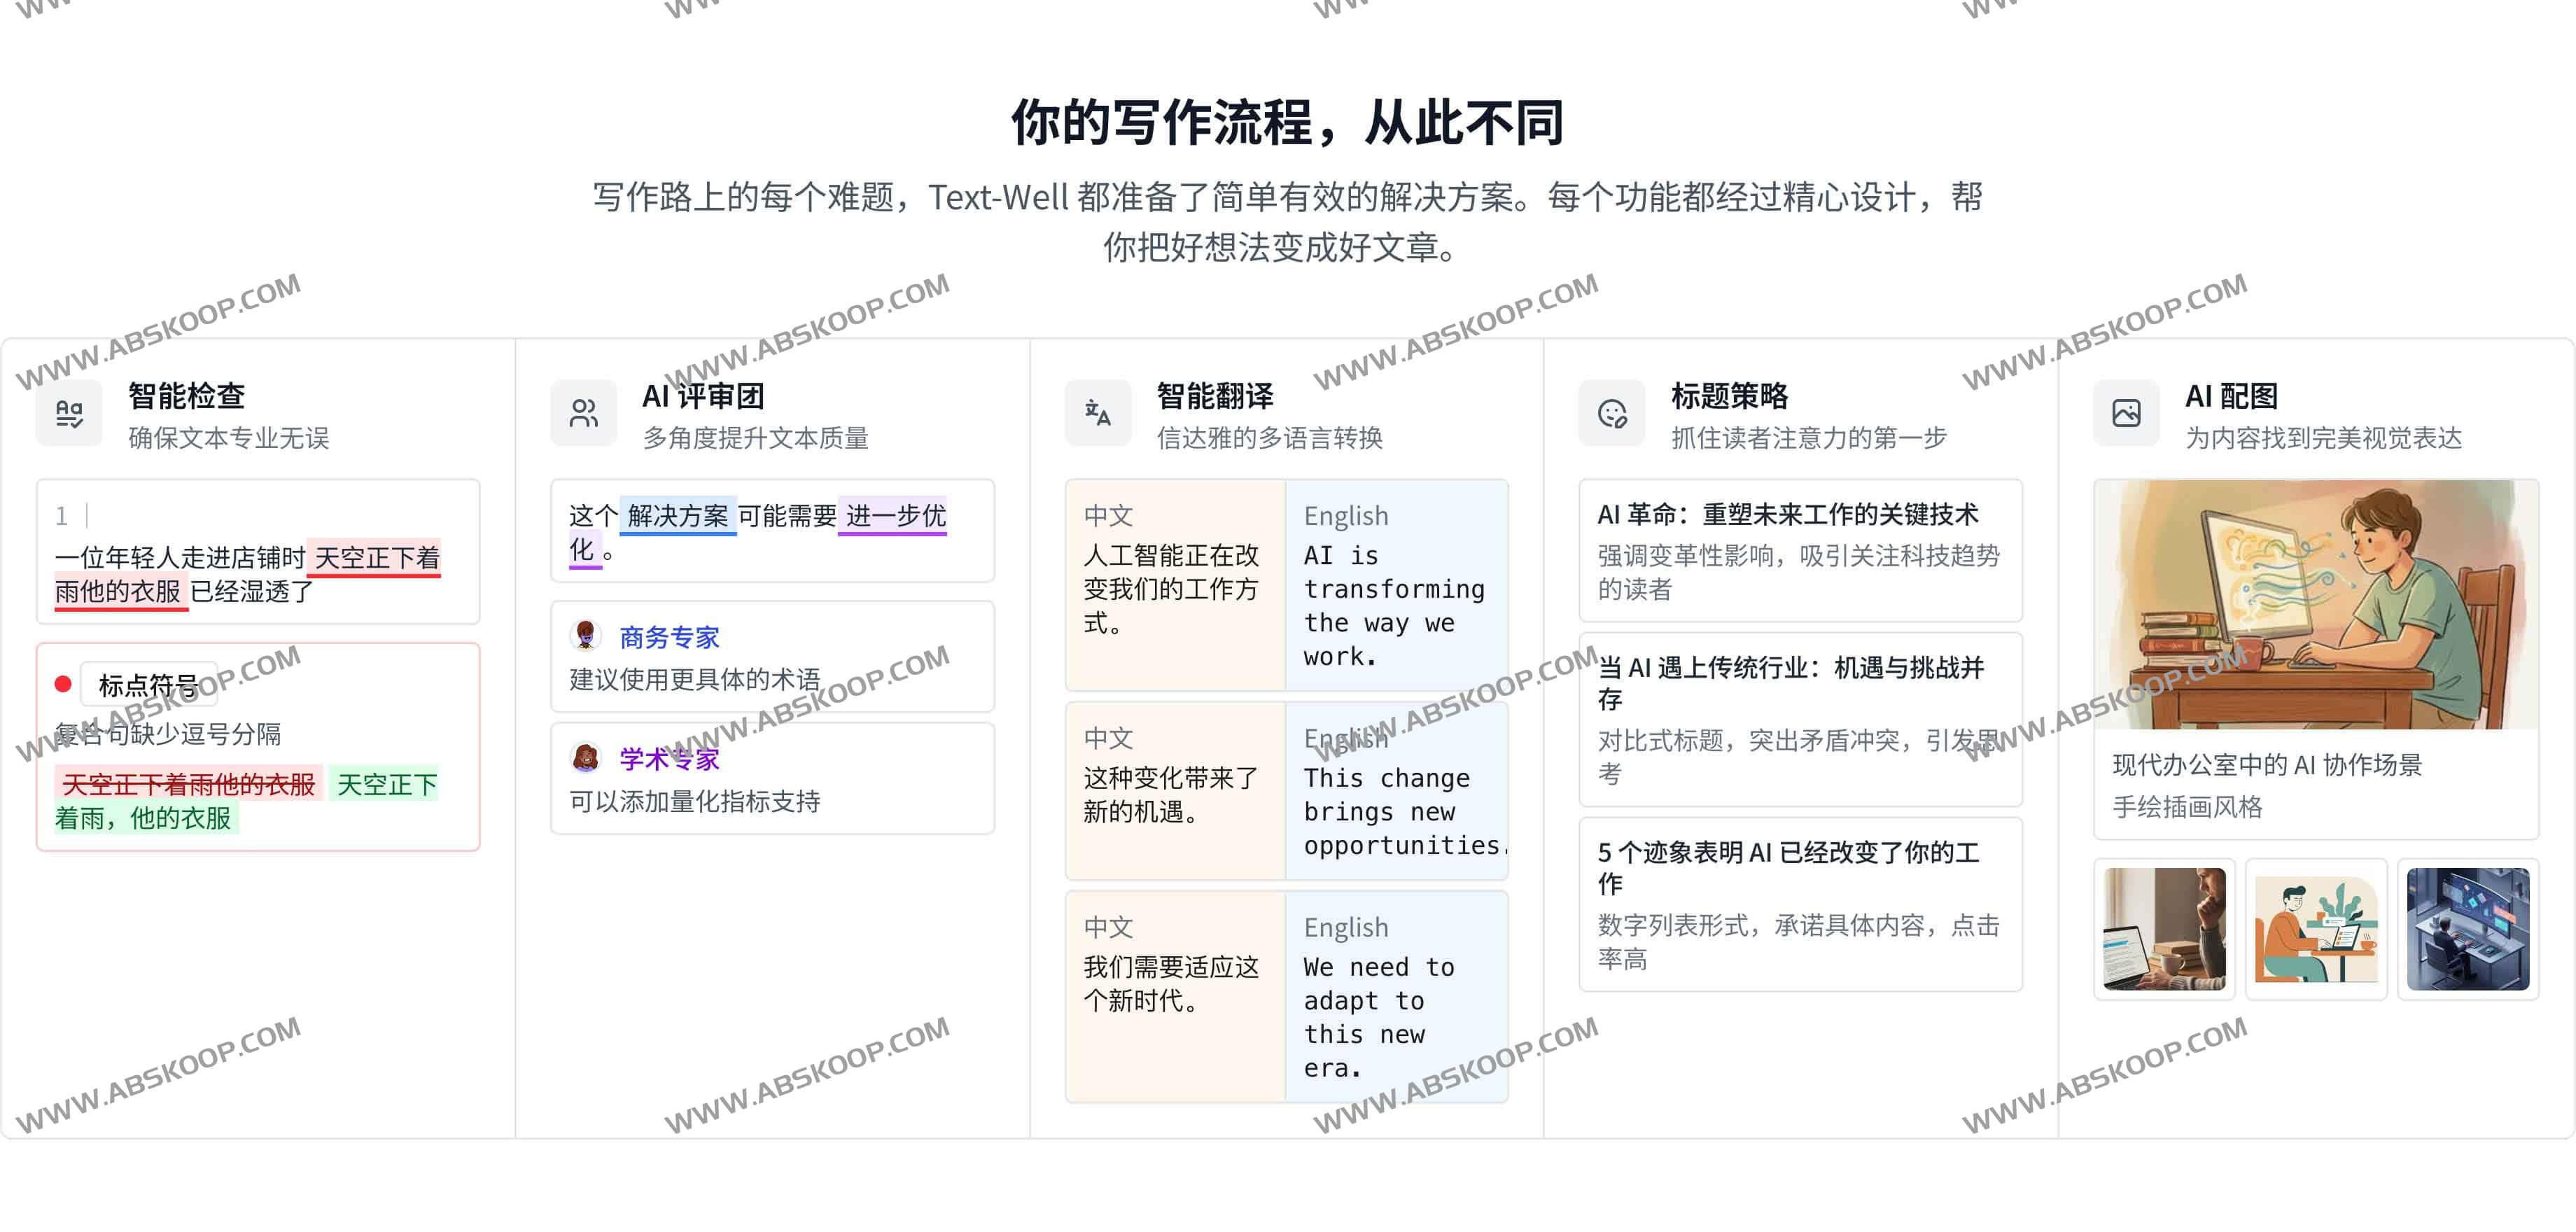Click the red dot beside 标点符号
The image size is (2576, 1232).
click(x=64, y=684)
